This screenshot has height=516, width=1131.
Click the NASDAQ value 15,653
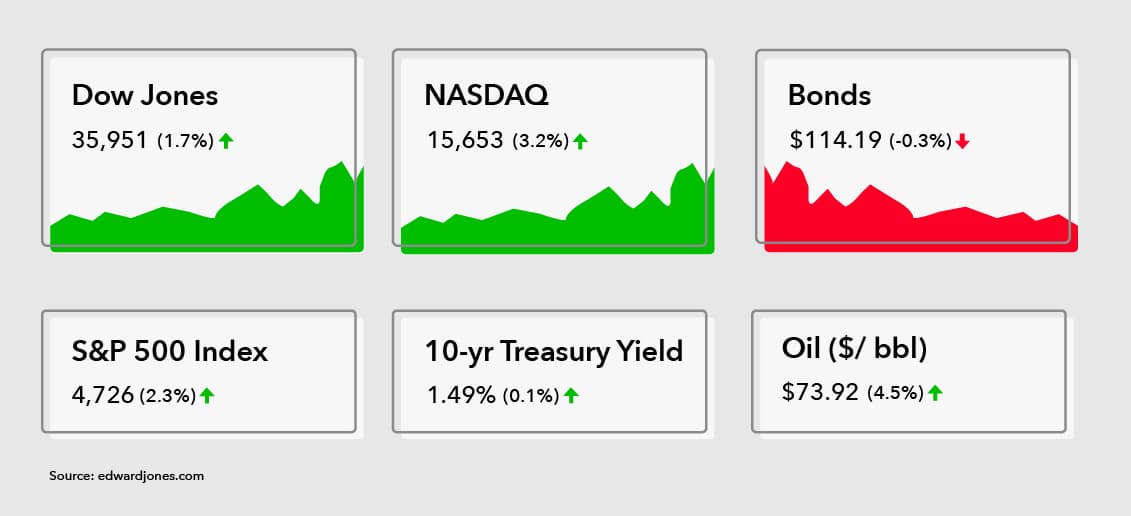465,141
